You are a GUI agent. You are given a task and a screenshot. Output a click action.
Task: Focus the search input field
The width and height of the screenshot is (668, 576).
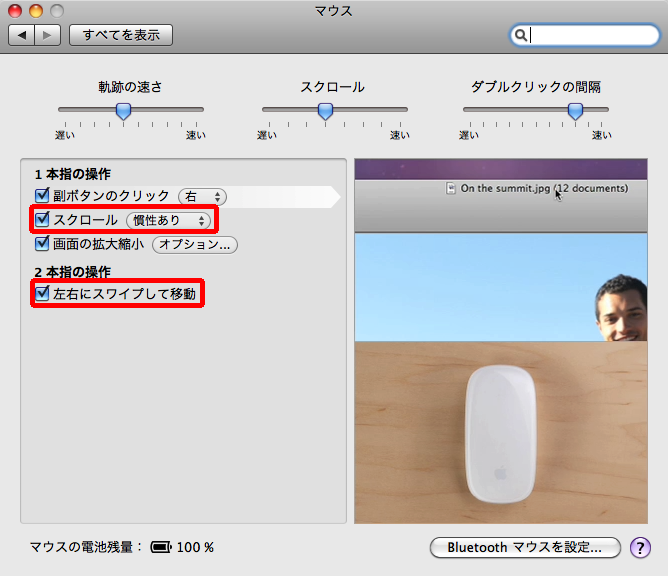pyautogui.click(x=584, y=35)
